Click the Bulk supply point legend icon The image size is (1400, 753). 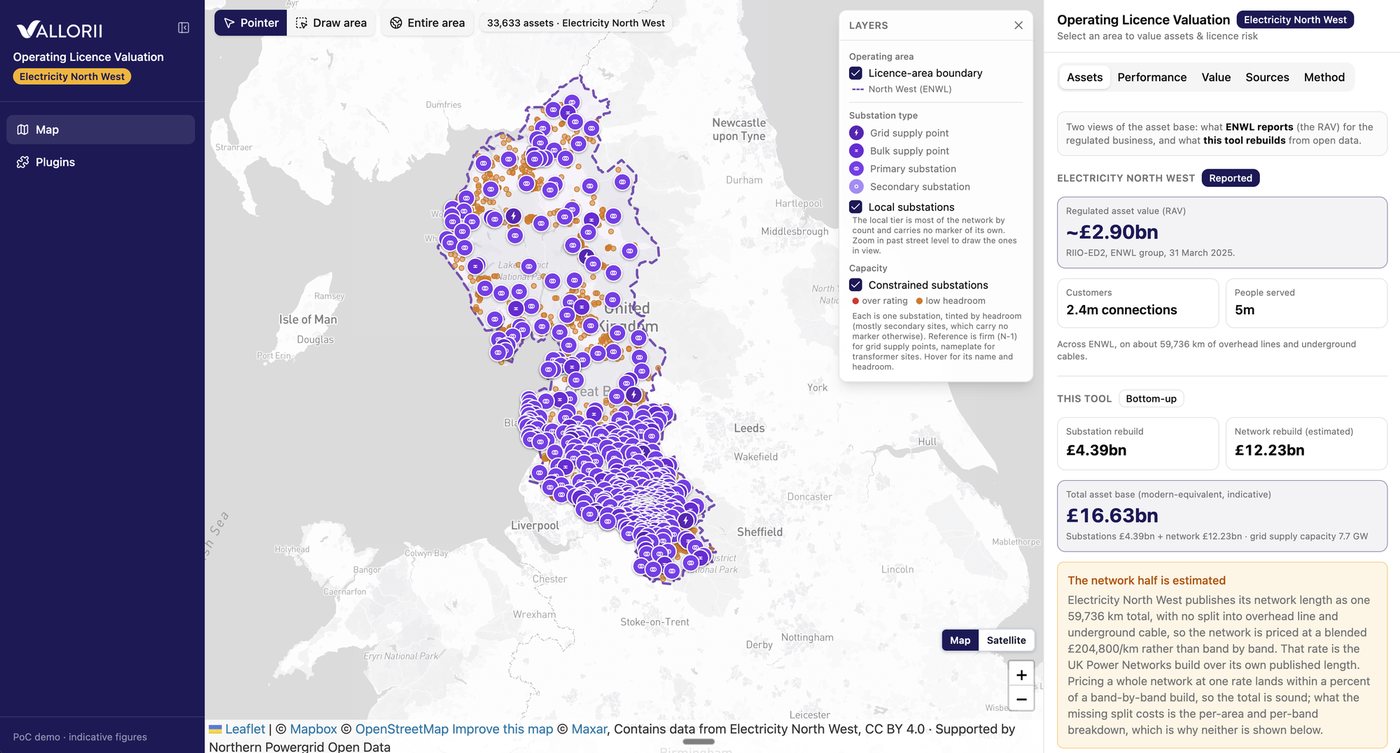(856, 151)
